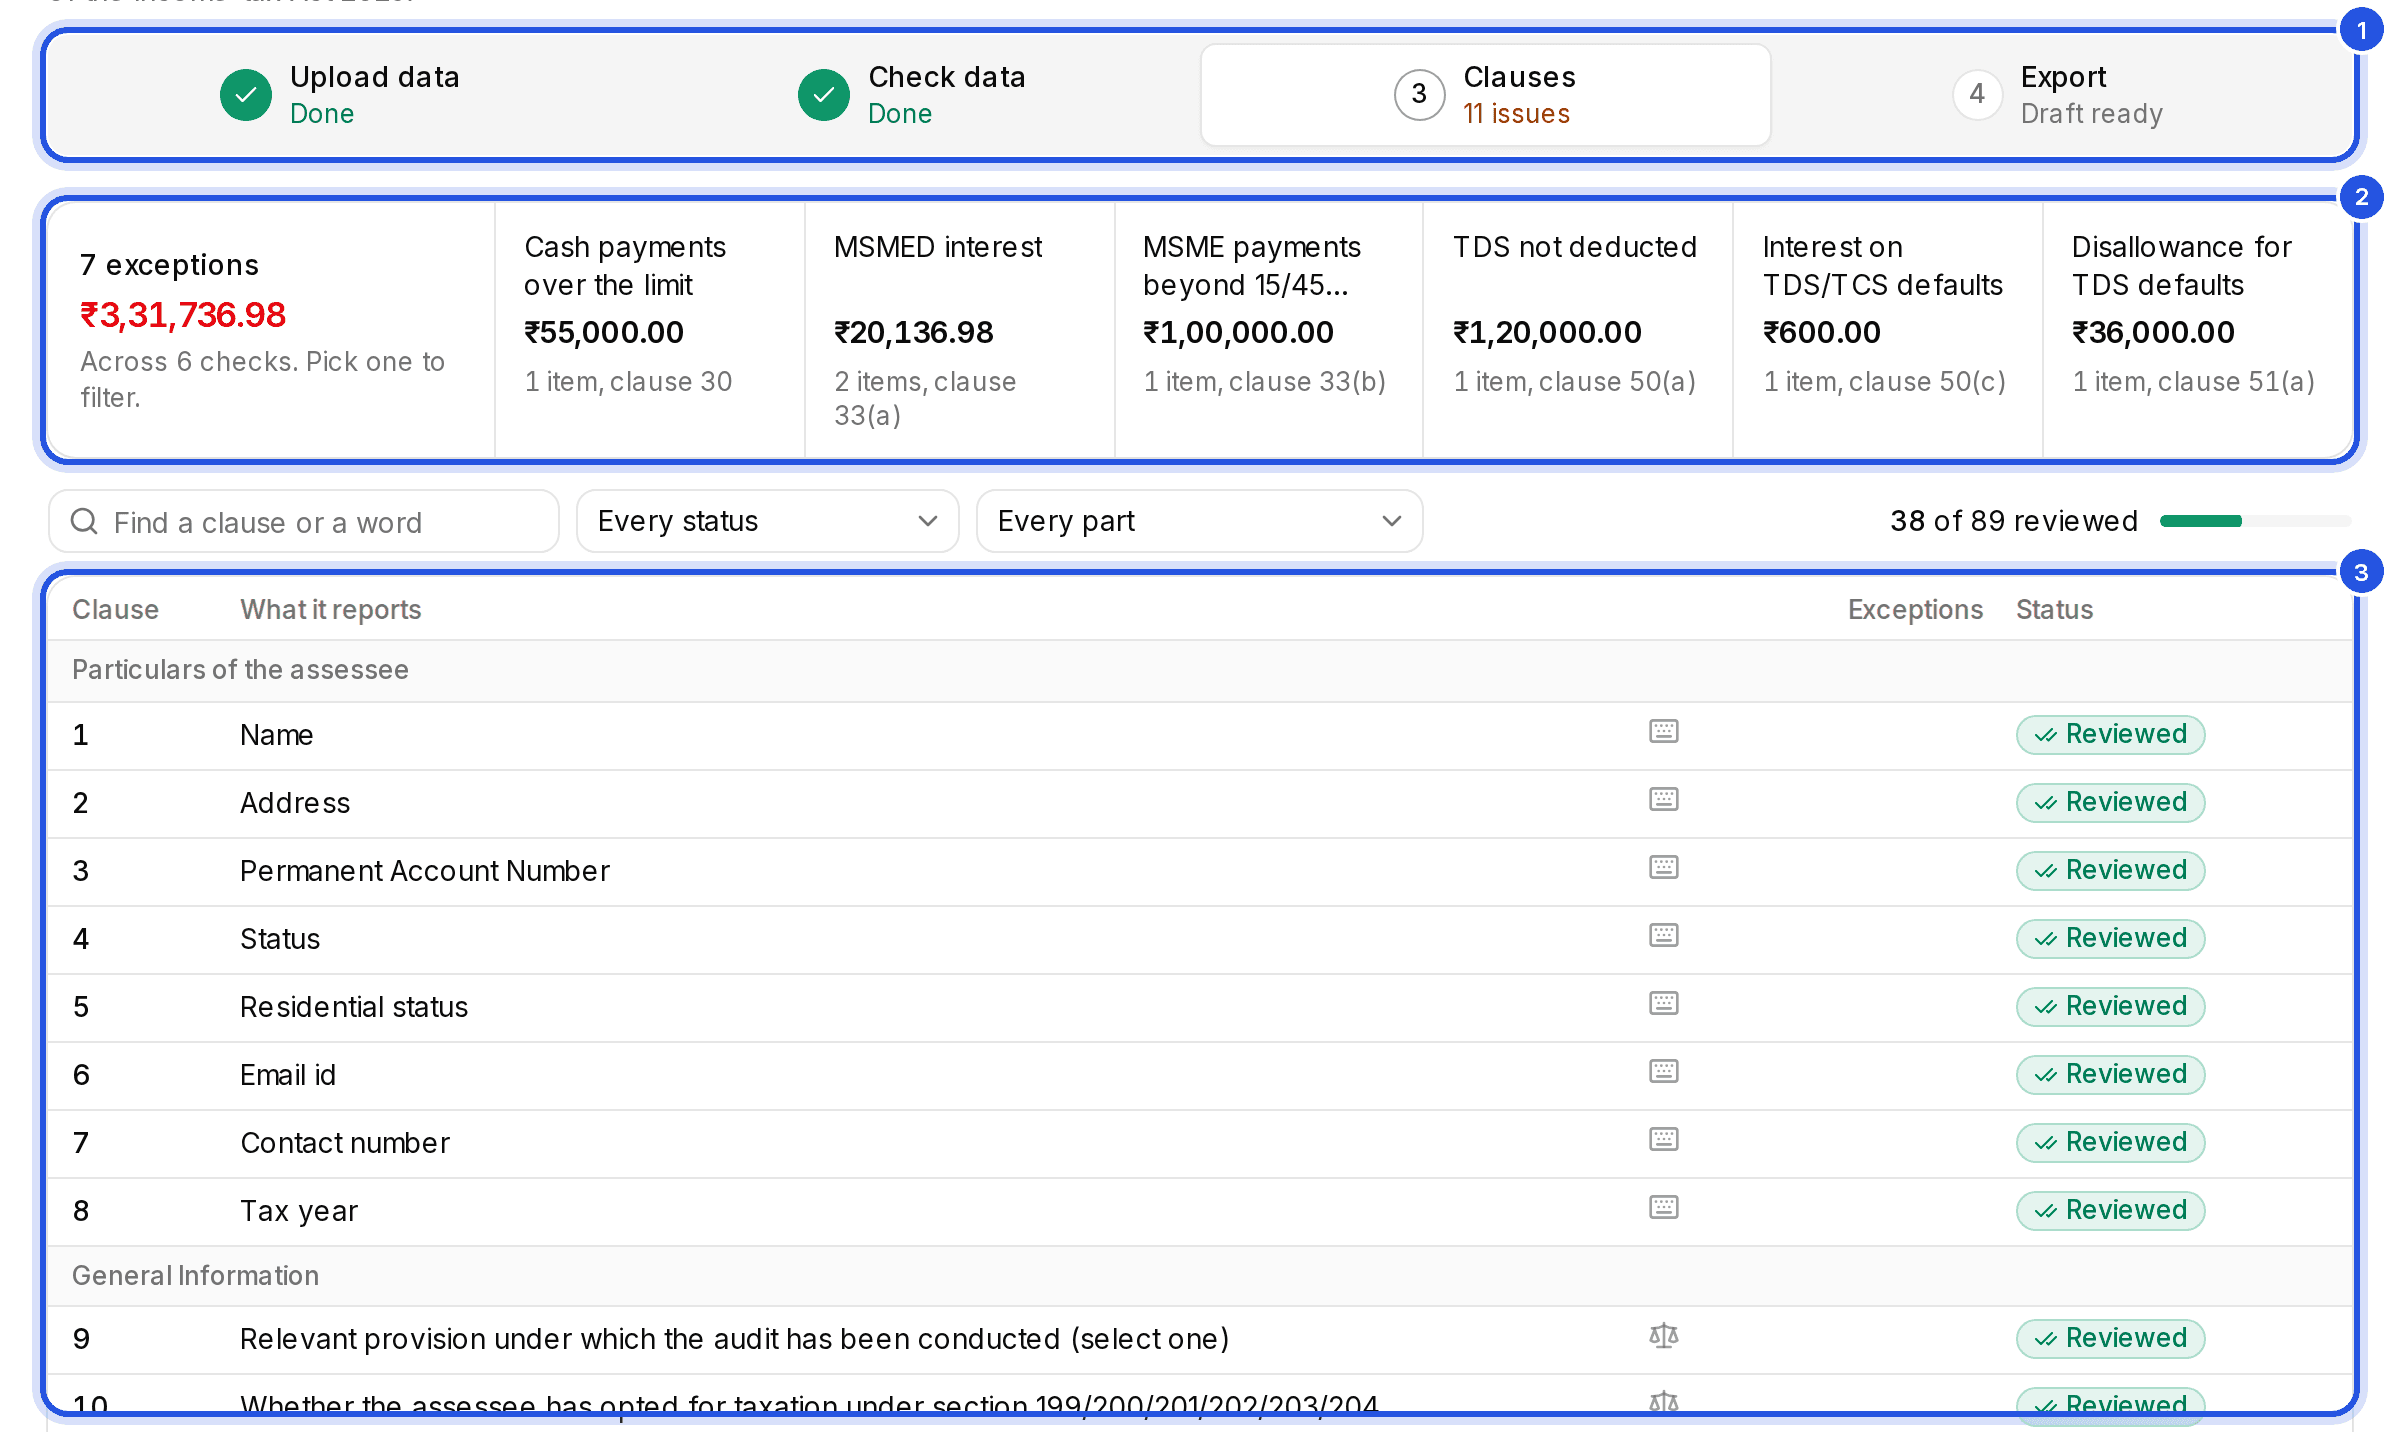Click the 7 exceptions summary card
The height and width of the screenshot is (1432, 2400).
[271, 330]
